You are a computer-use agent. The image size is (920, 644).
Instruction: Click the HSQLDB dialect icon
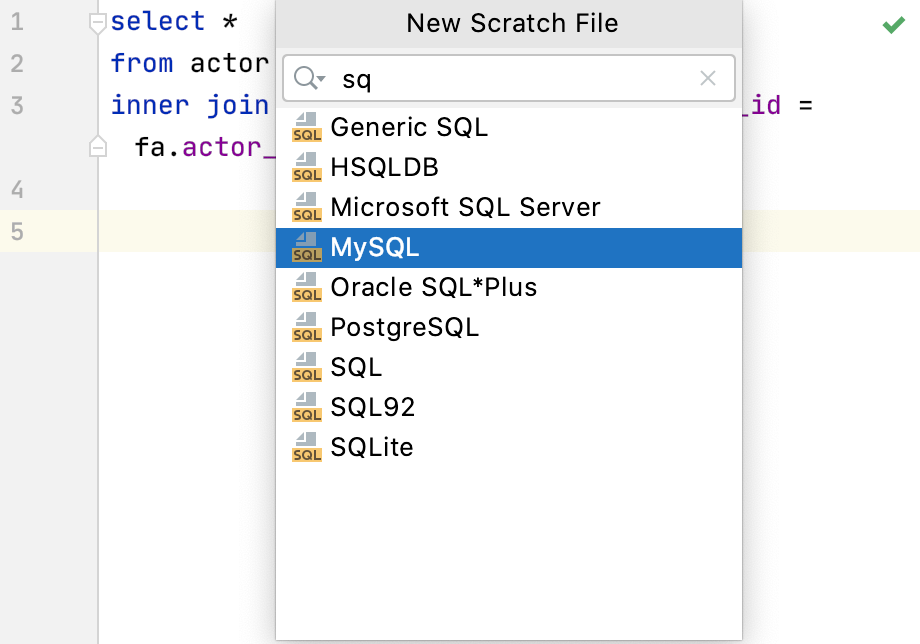(306, 168)
